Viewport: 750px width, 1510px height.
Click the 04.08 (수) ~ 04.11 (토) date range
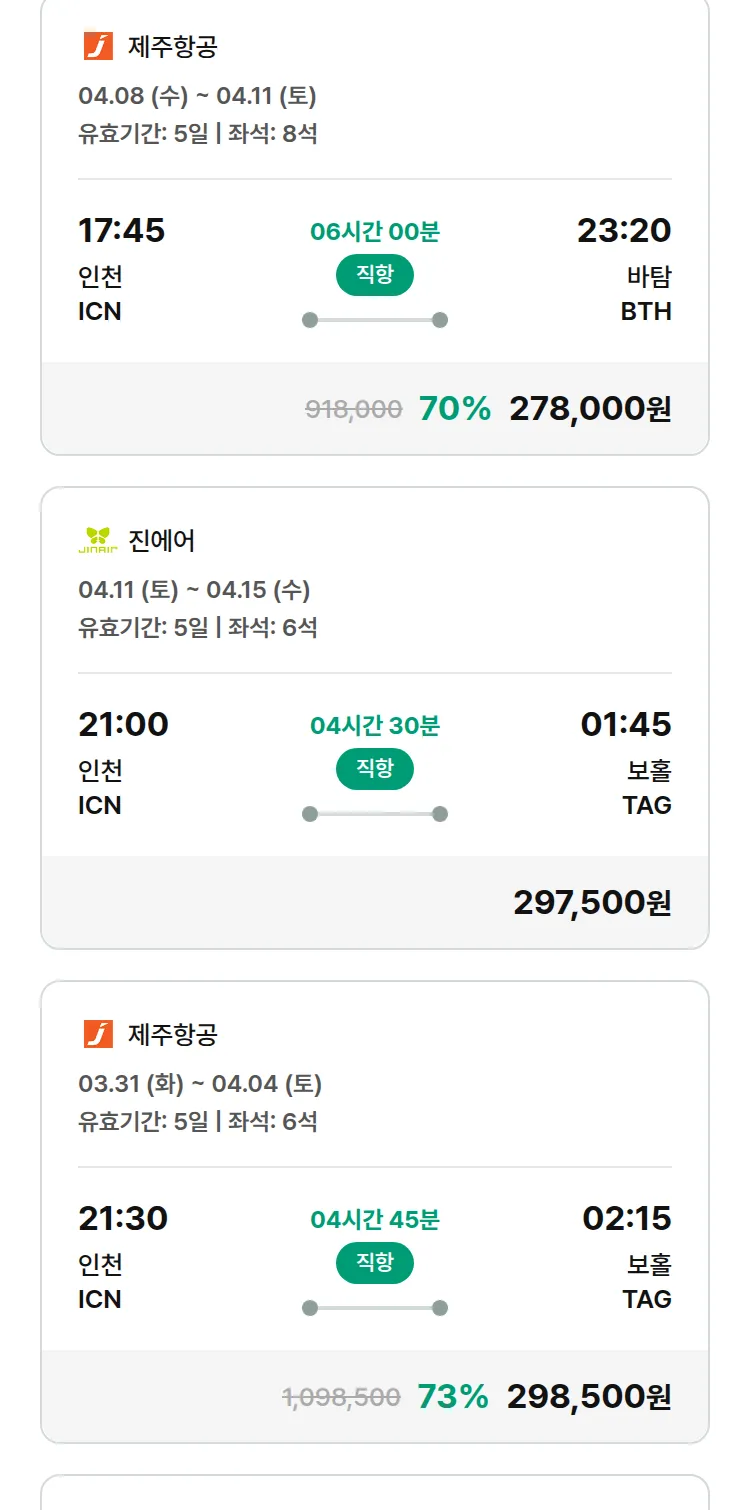point(197,96)
